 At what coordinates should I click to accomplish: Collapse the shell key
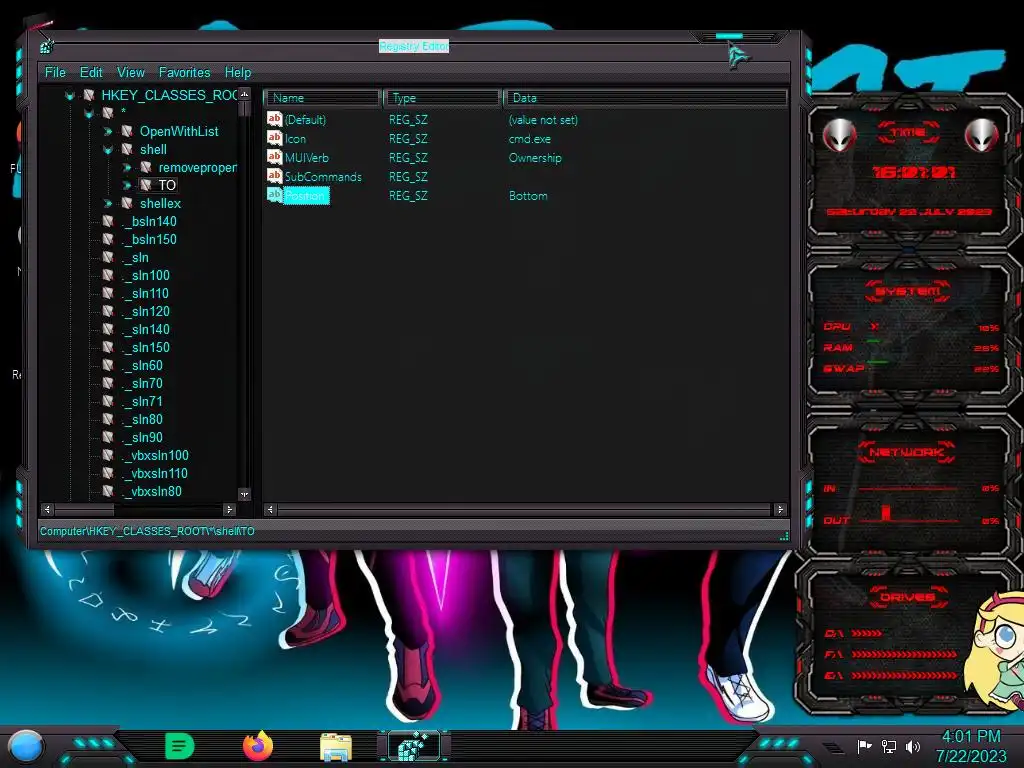108,150
